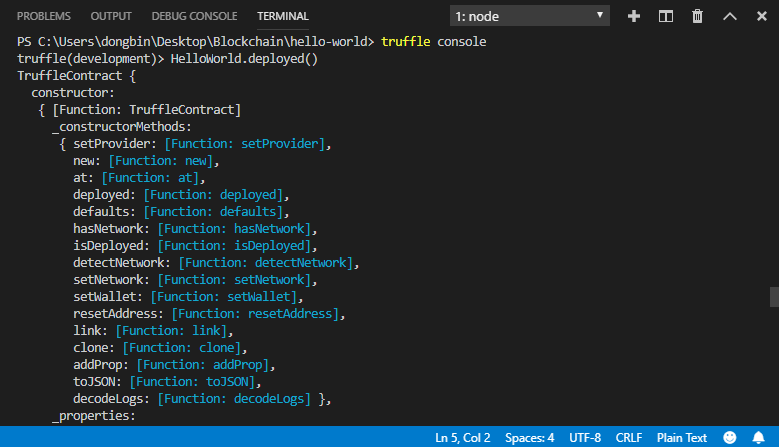Kill terminal with trash icon

[x=698, y=16]
